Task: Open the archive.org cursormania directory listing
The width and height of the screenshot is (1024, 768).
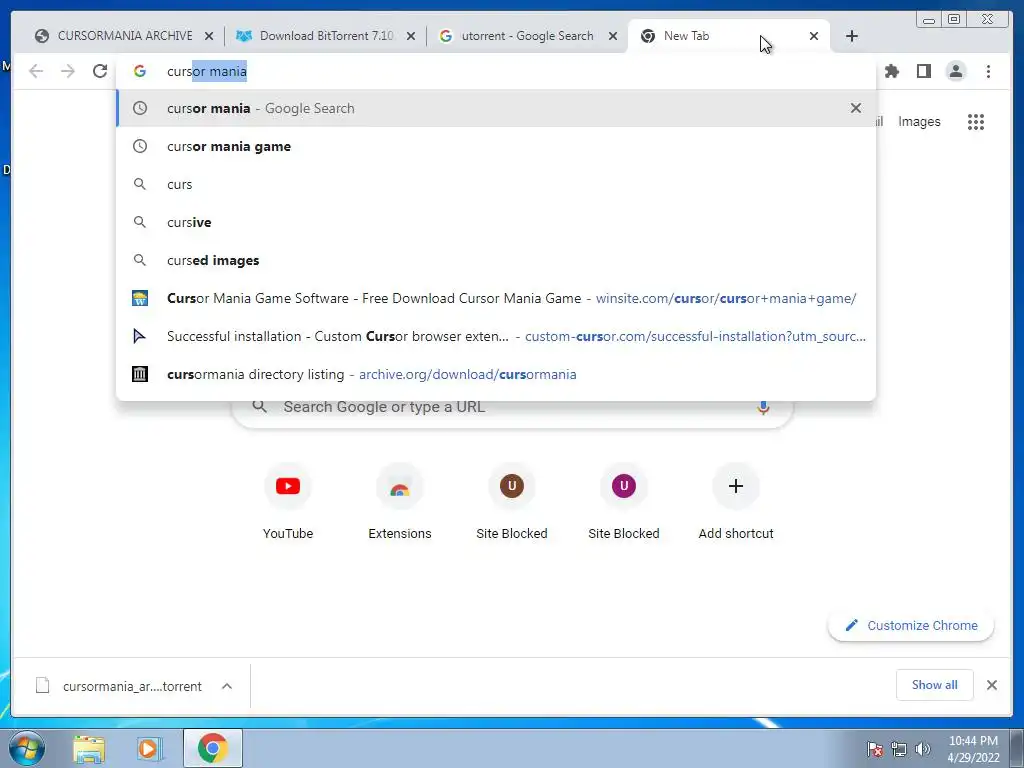Action: [x=496, y=374]
